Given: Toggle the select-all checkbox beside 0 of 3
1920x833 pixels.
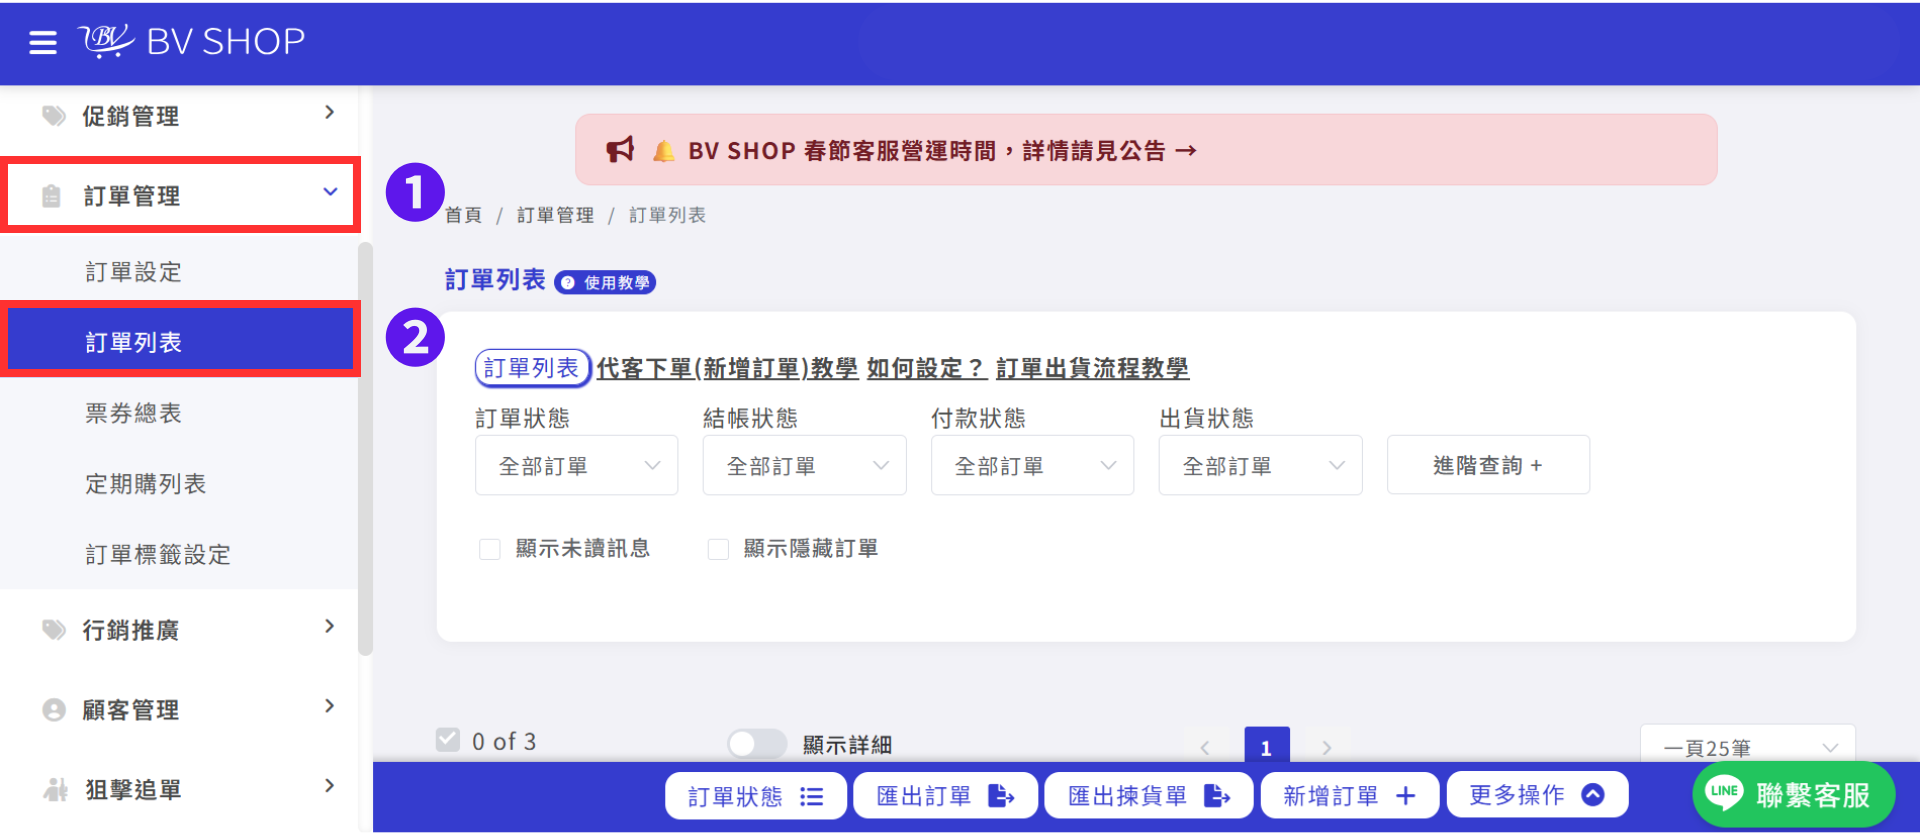Looking at the screenshot, I should tap(448, 740).
